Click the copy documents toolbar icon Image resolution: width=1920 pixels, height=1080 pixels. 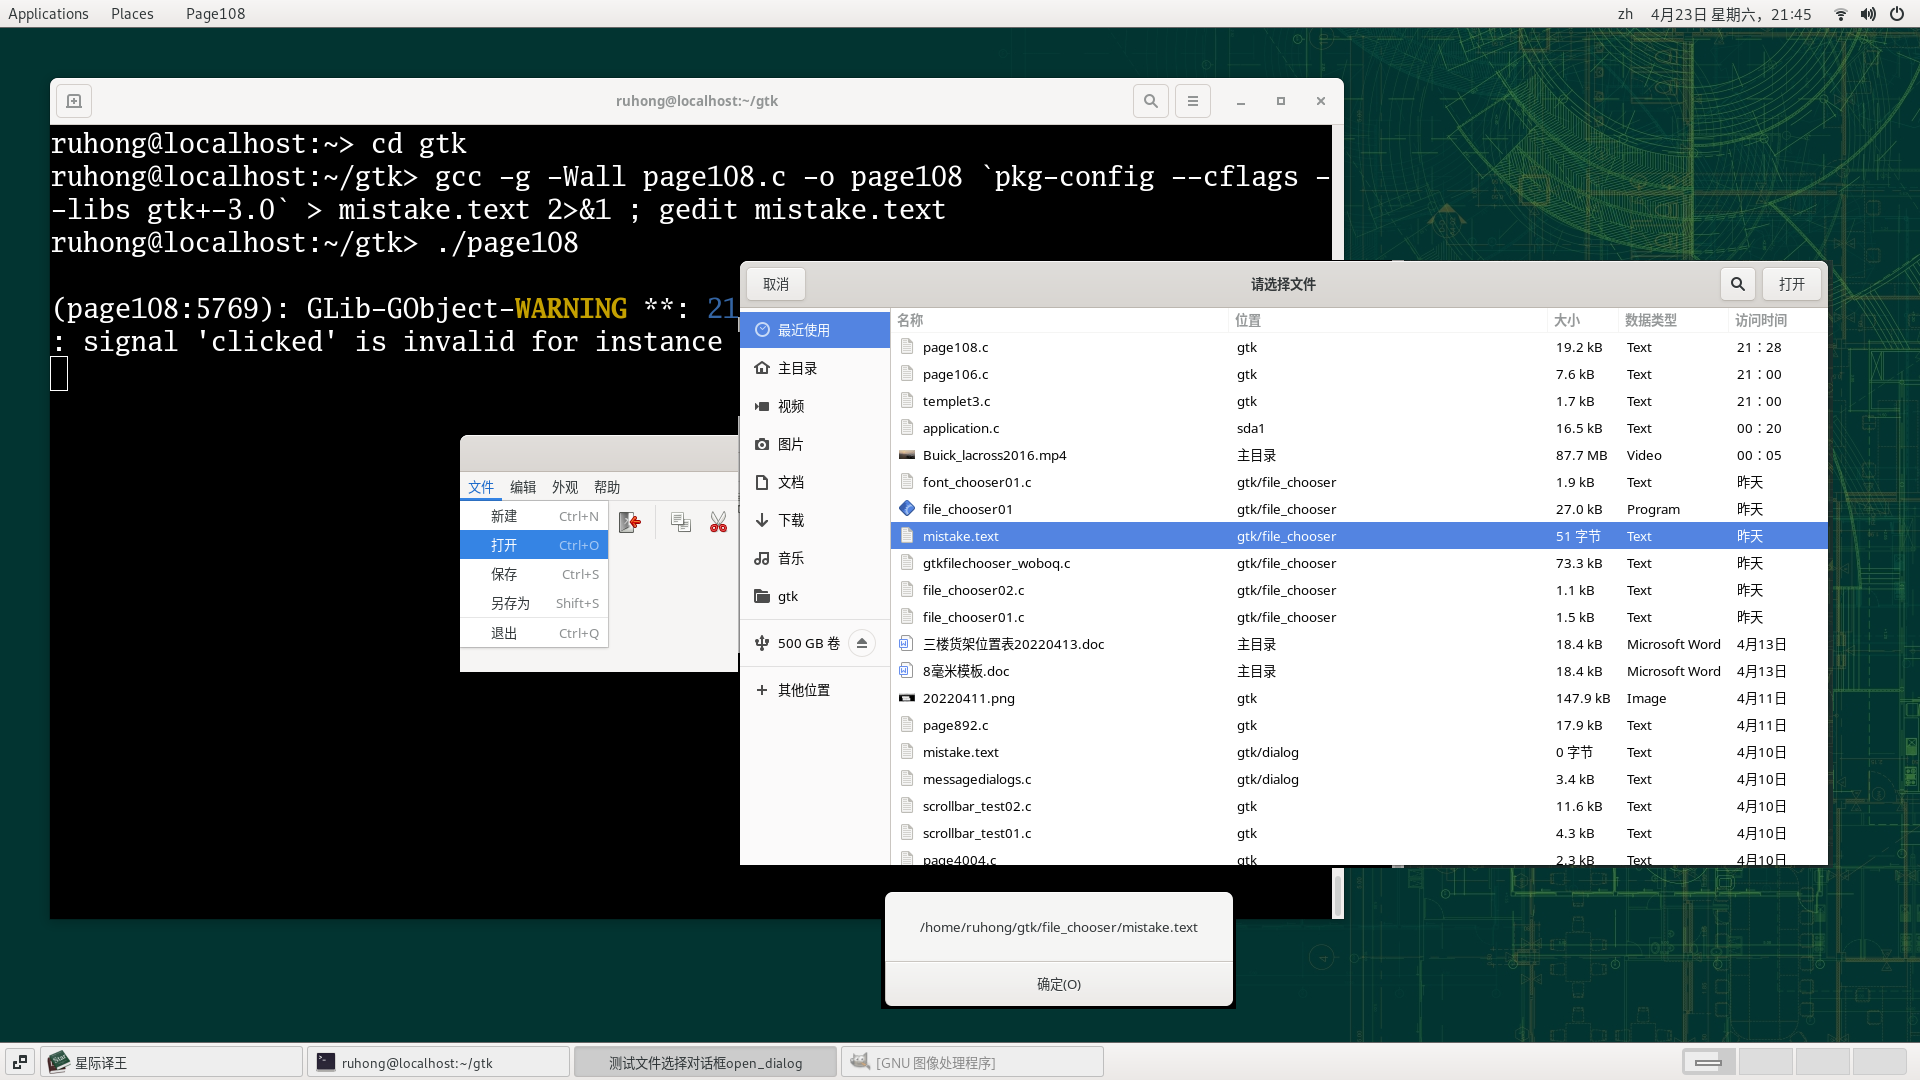[x=681, y=522]
